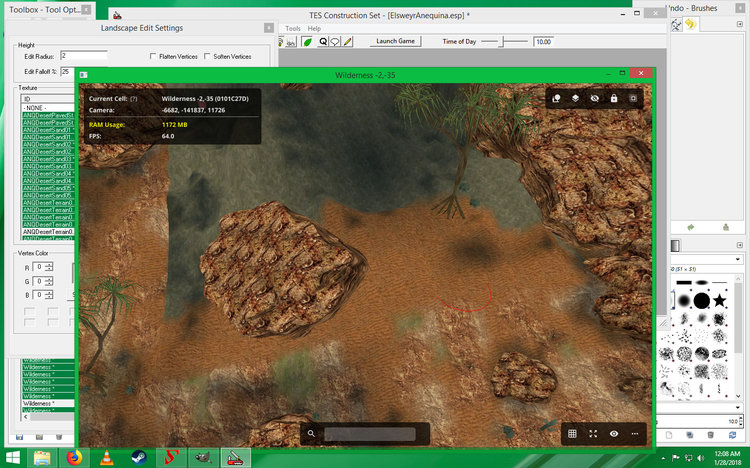750x468 pixels.
Task: Open the Undo panel tab menu arrow
Action: (x=739, y=24)
